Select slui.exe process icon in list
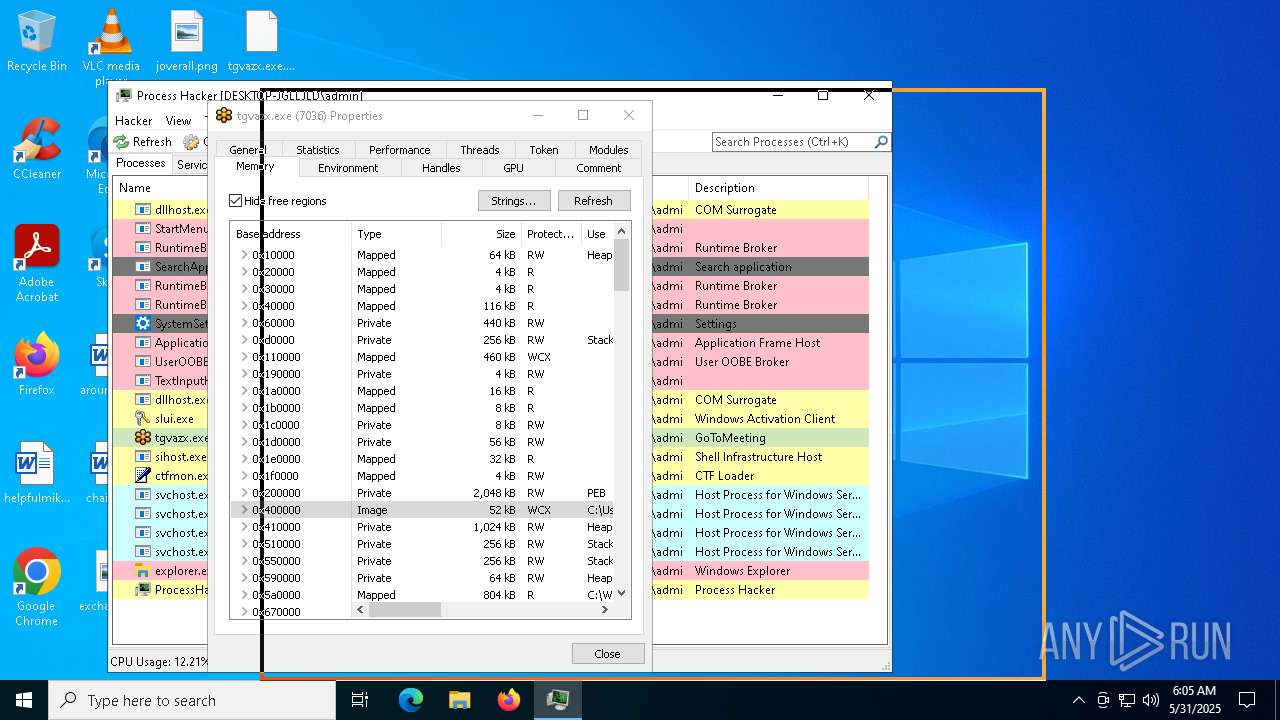Screen dimensions: 1280x720 143,419
